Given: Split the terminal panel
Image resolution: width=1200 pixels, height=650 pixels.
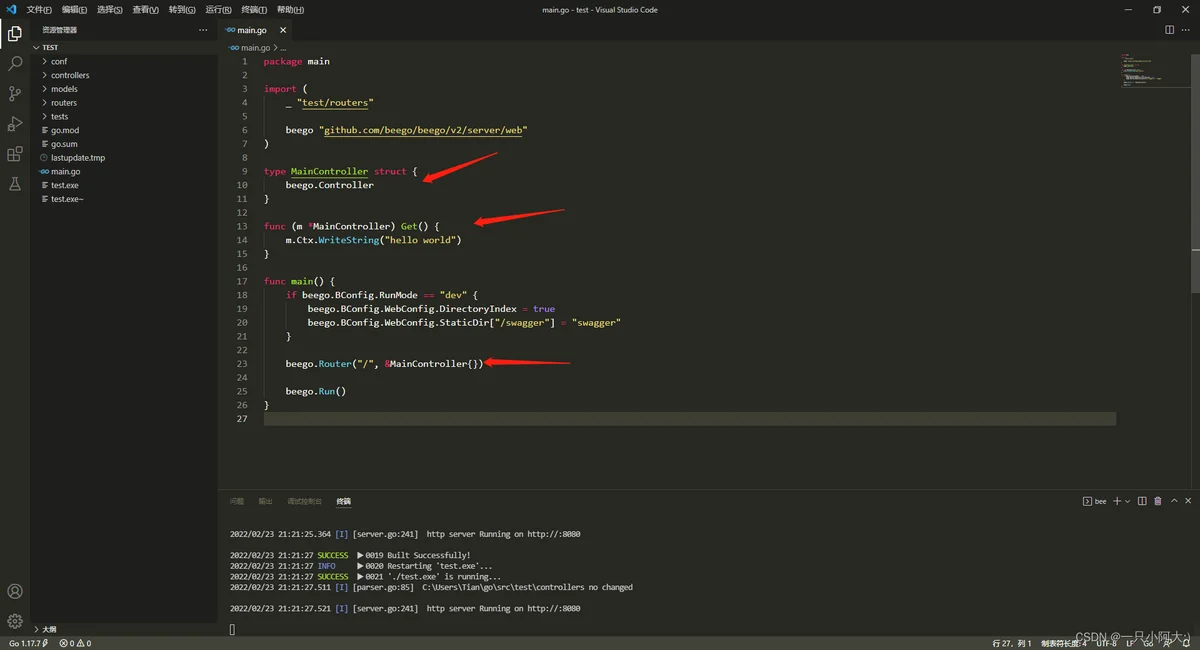Looking at the screenshot, I should click(x=1142, y=501).
